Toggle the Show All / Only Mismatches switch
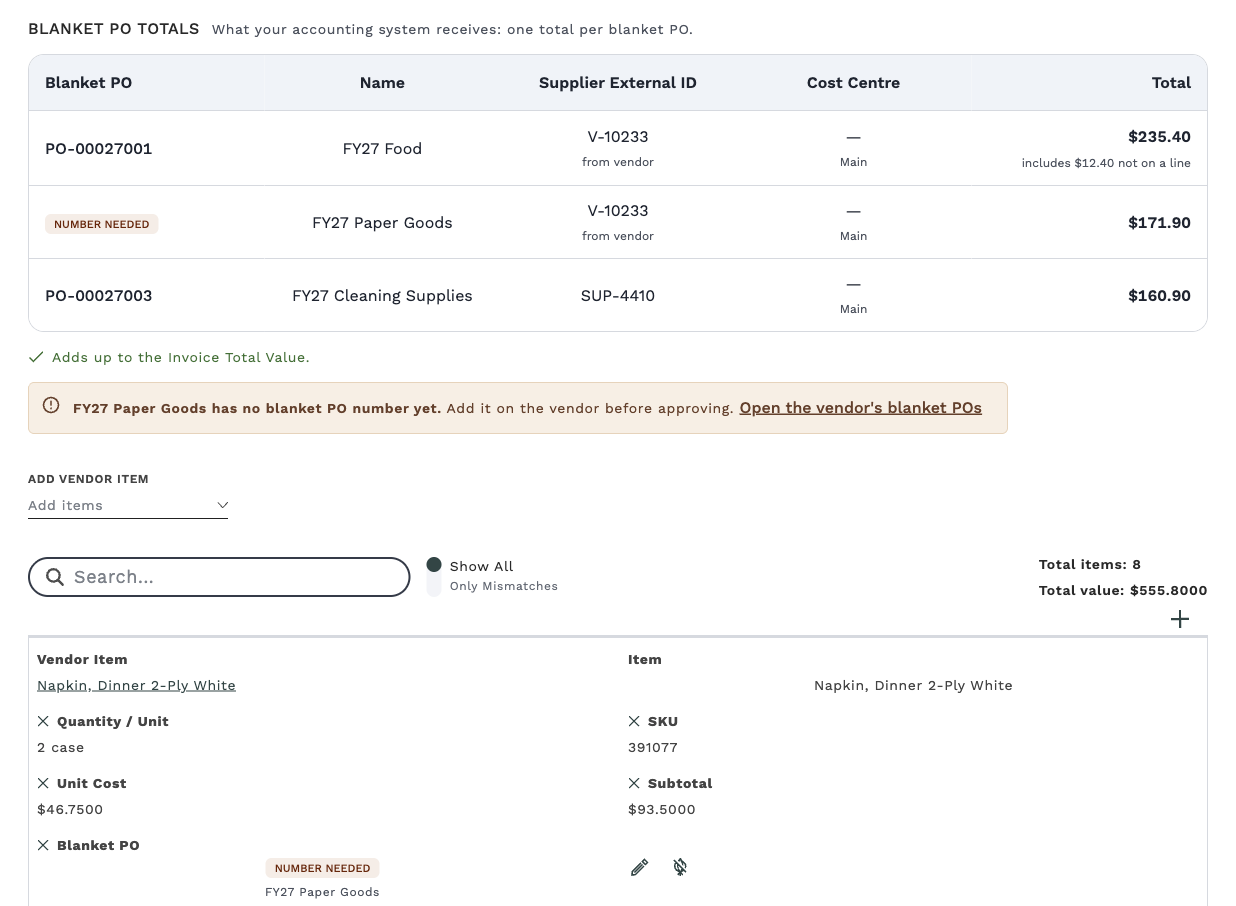 (x=434, y=576)
